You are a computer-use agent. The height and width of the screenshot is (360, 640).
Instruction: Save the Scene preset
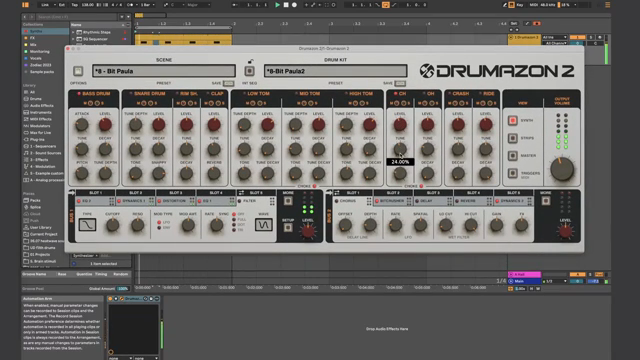[x=229, y=83]
